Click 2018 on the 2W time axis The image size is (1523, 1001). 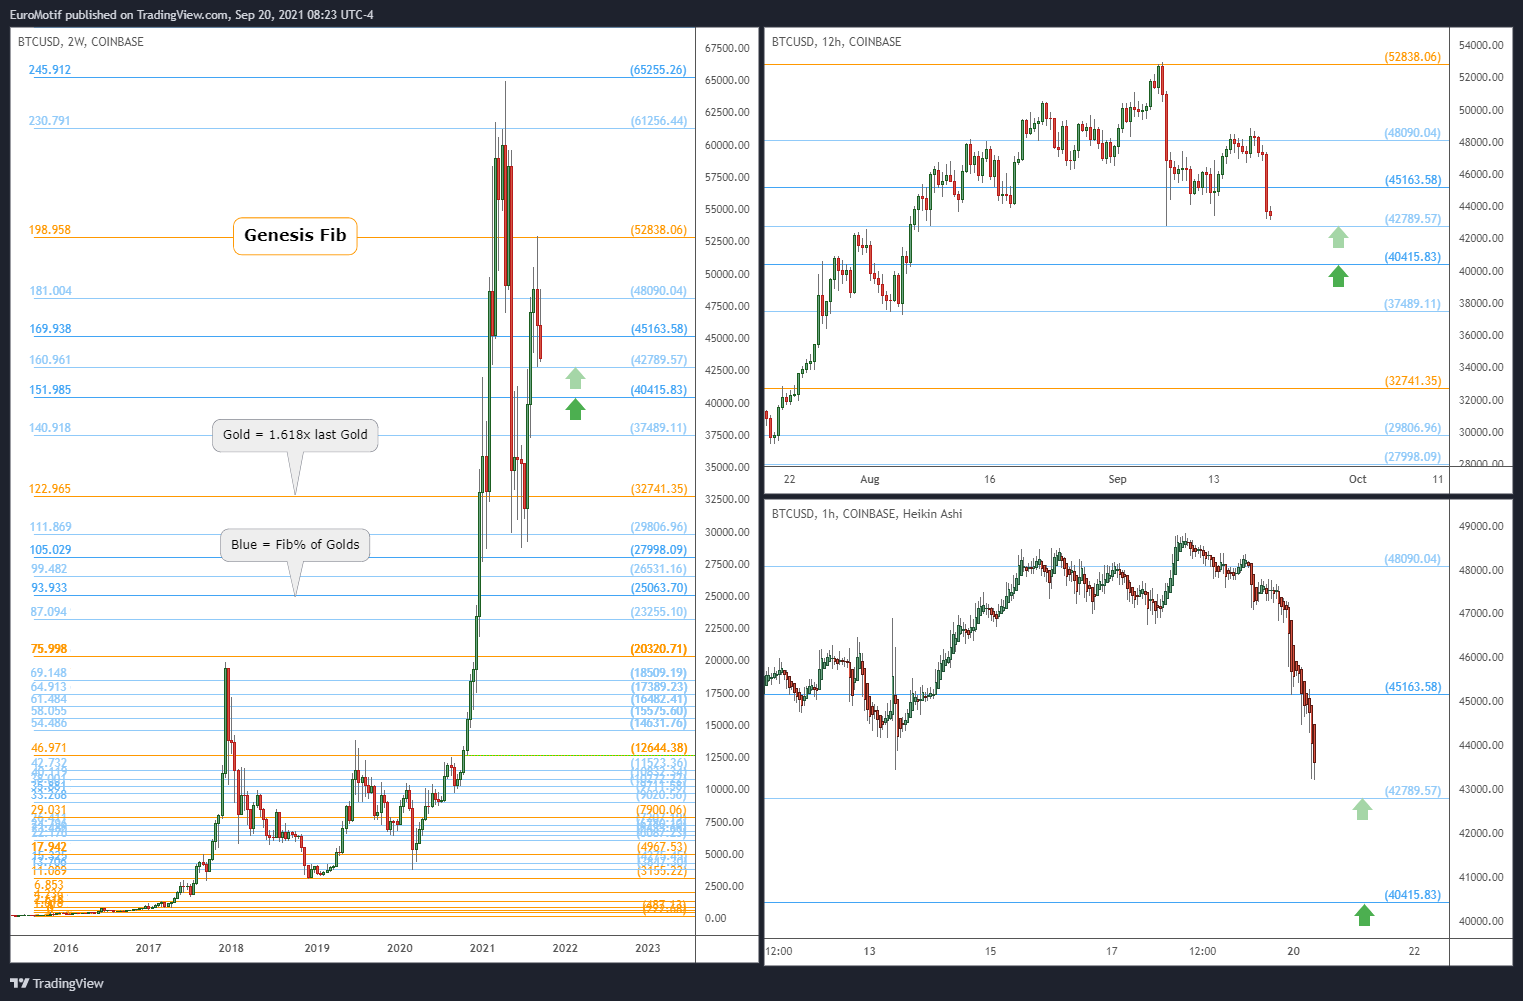[x=231, y=948]
